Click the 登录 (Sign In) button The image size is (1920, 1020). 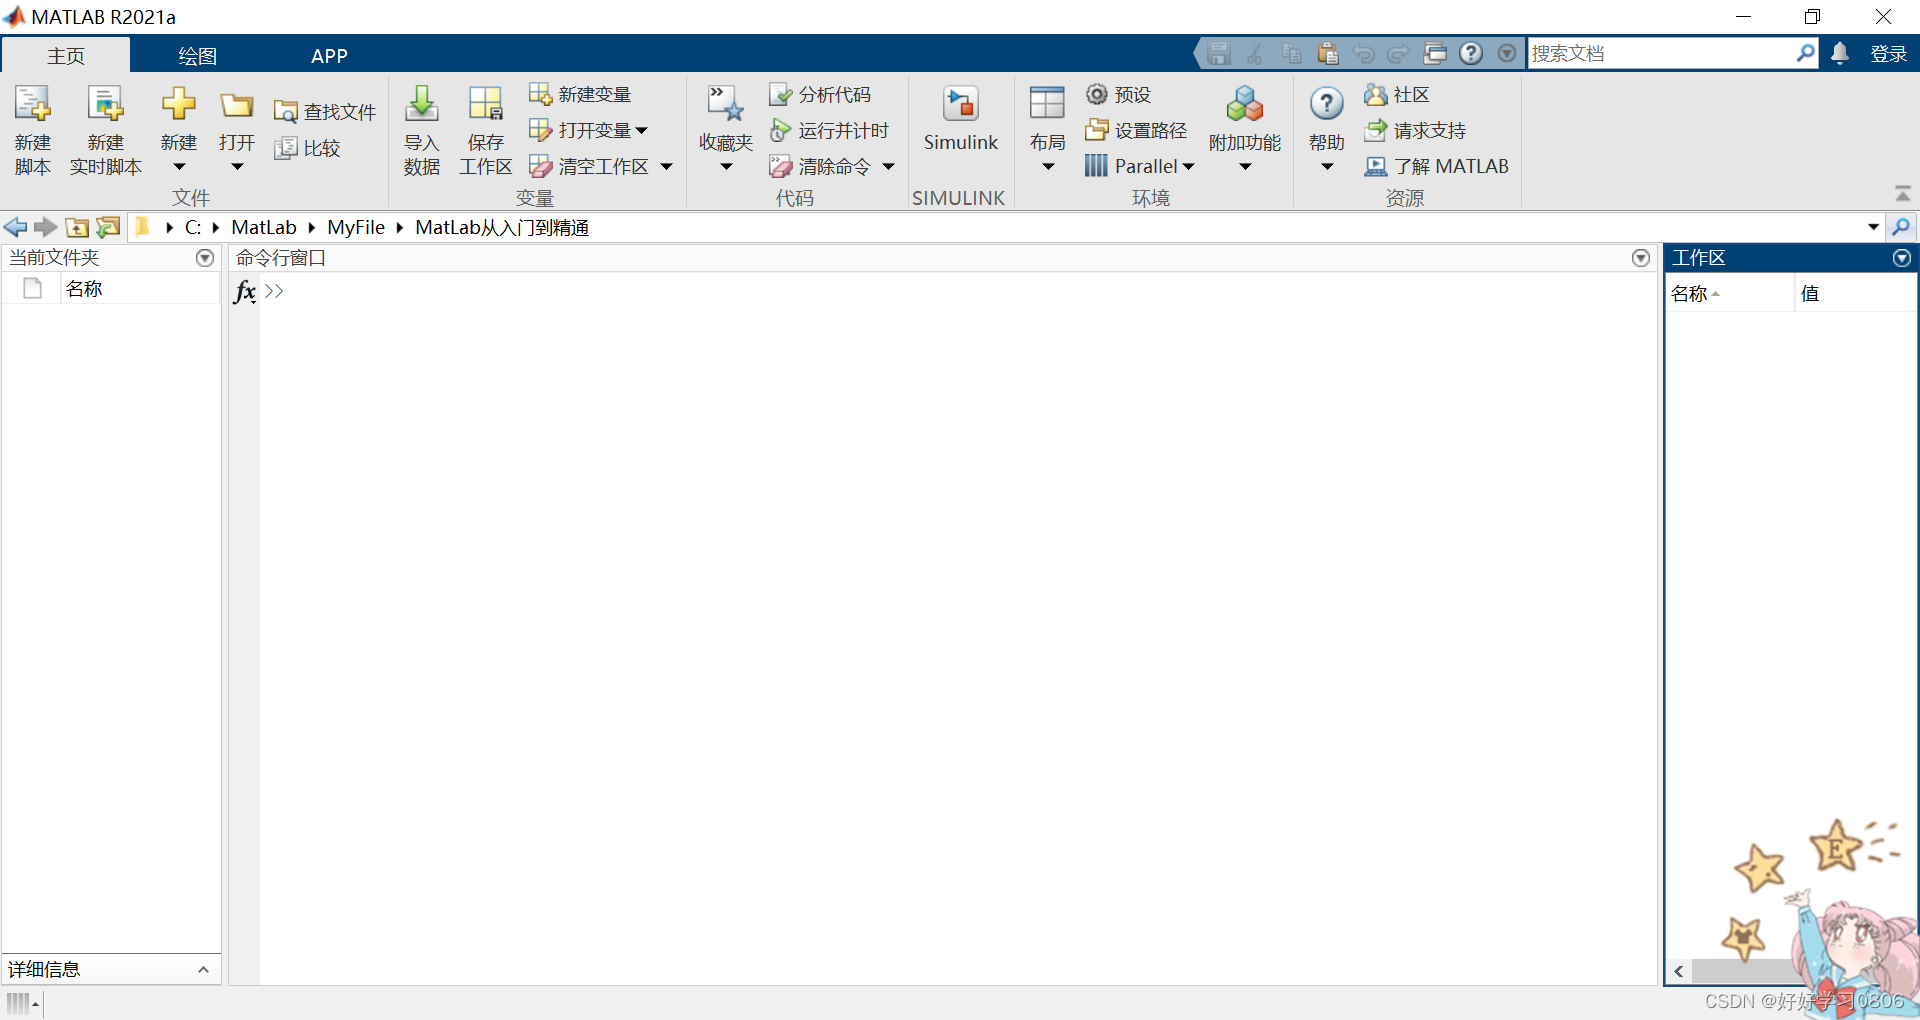pyautogui.click(x=1888, y=54)
